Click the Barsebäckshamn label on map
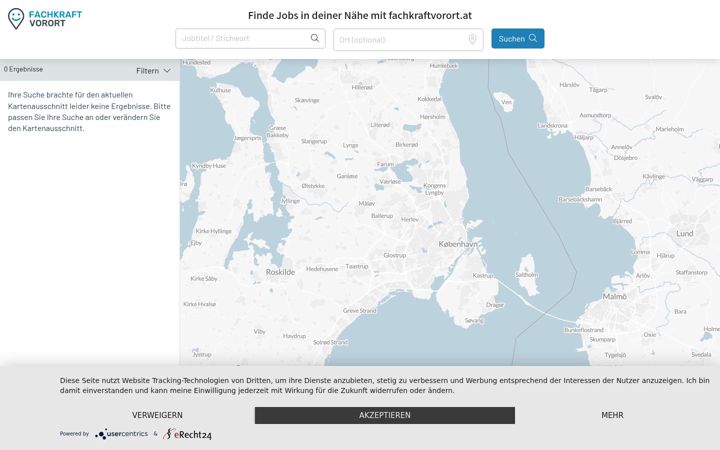This screenshot has width=720, height=450. pos(580,200)
